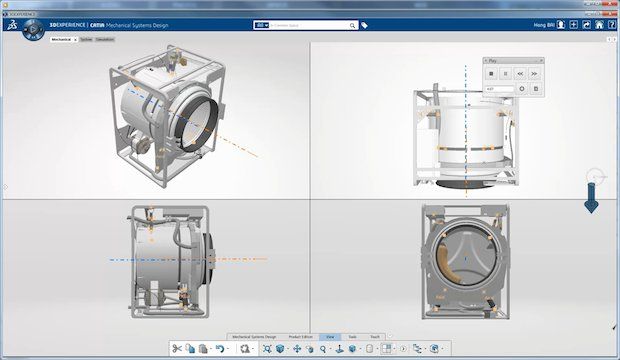Click the Cut scissors tool
Viewport: 620px width, 360px height.
click(177, 349)
